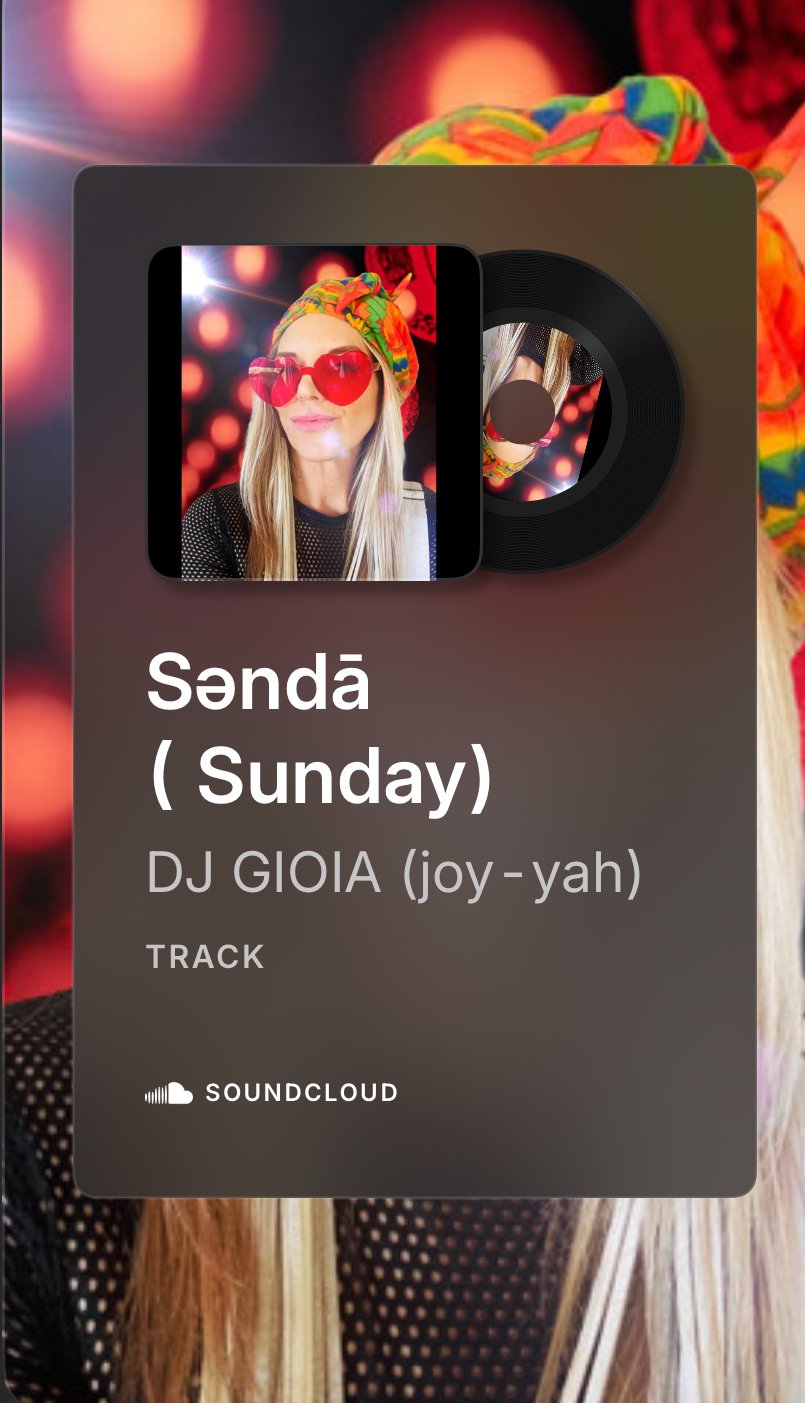Screen dimensions: 805x1403
Task: Open the track title Səndā
Action: 259,683
